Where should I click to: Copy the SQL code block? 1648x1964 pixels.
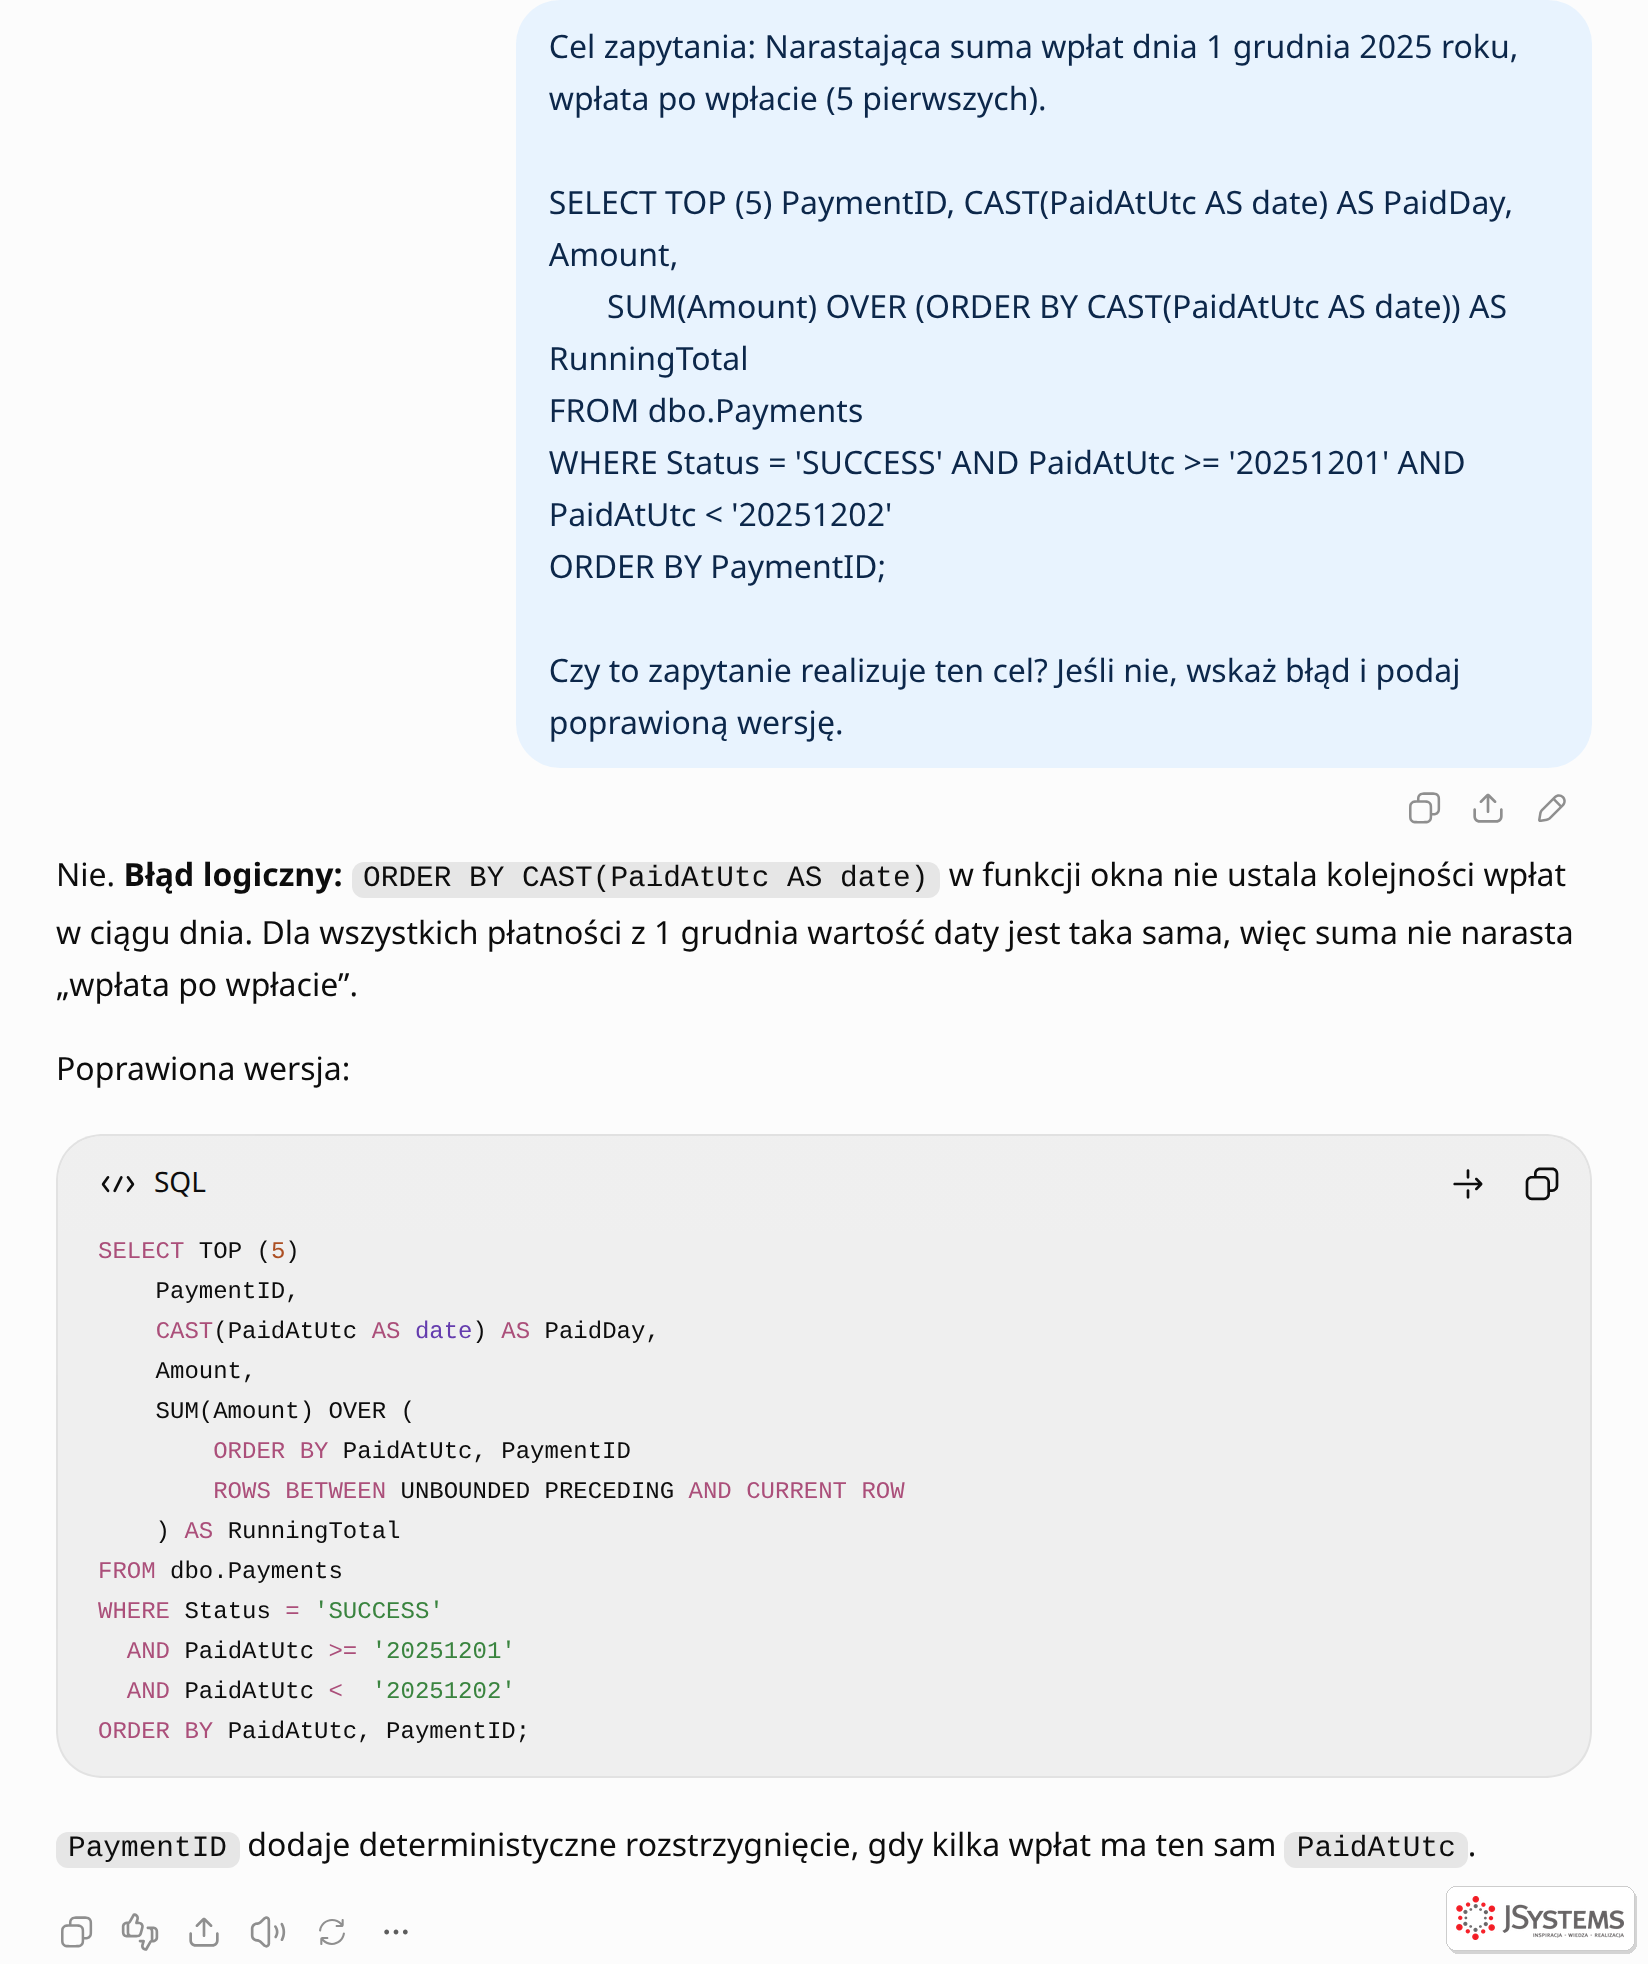click(1541, 1184)
